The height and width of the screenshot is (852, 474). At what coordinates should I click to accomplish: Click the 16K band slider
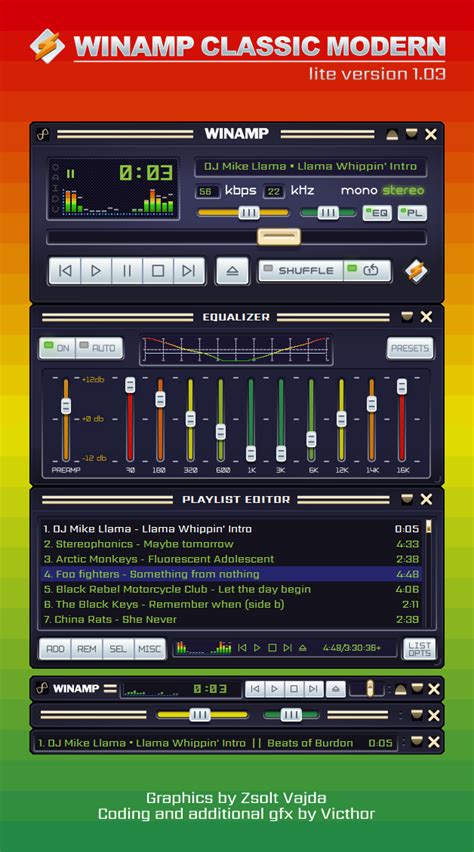pyautogui.click(x=402, y=419)
